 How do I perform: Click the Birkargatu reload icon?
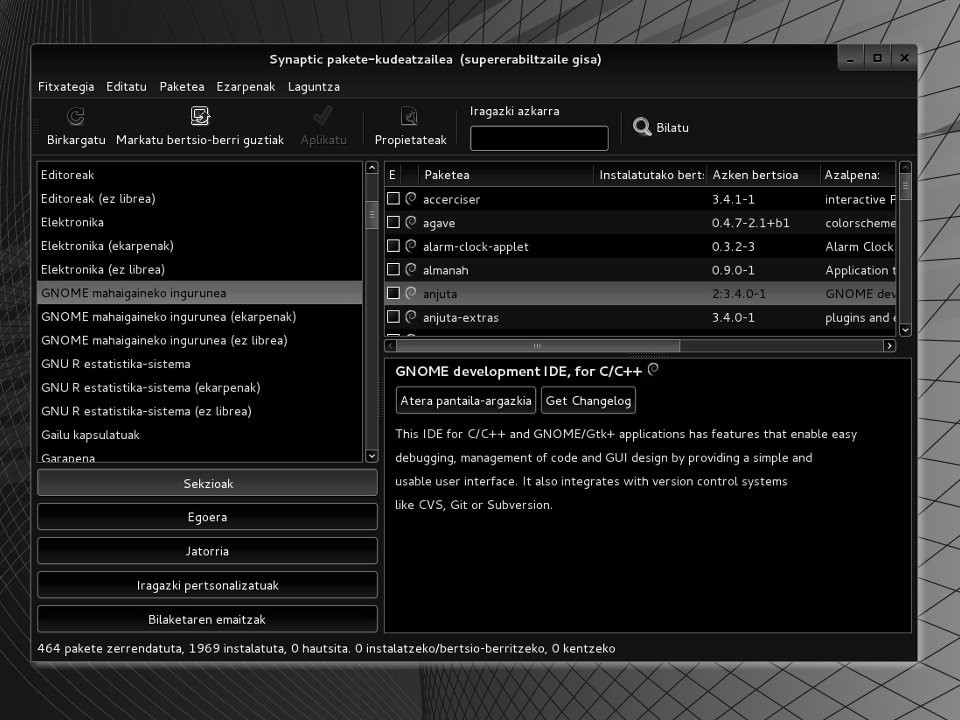point(76,116)
